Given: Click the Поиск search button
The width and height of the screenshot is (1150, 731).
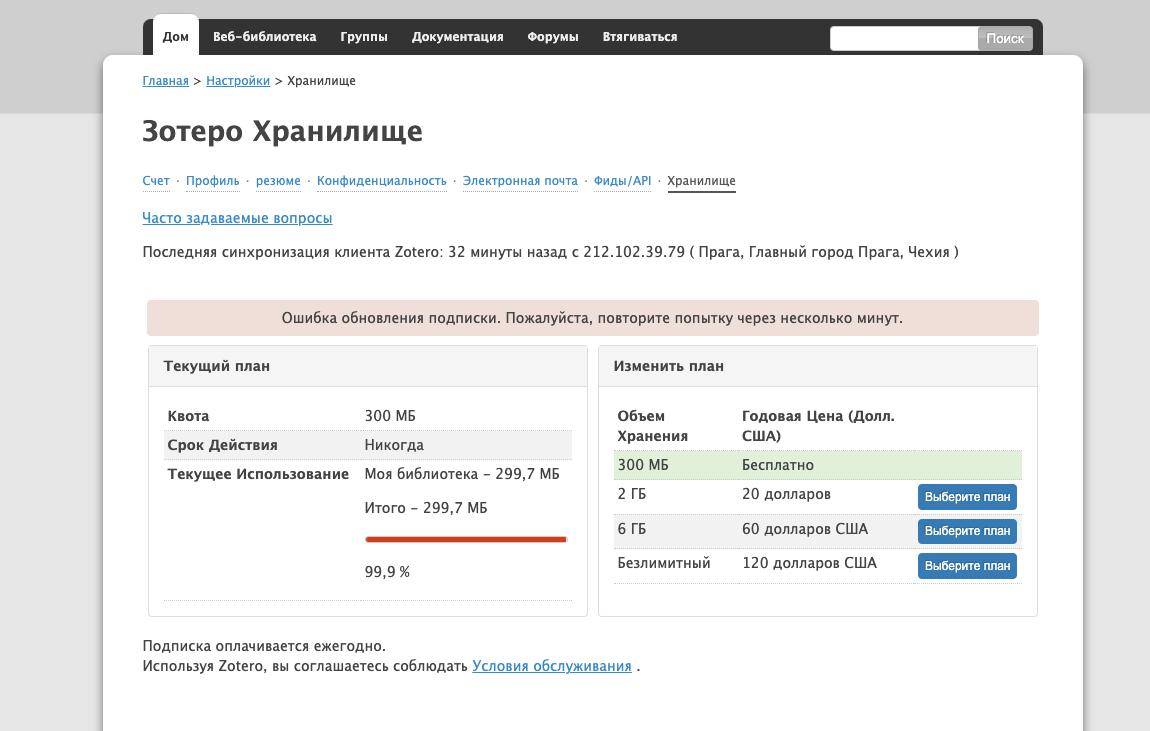Looking at the screenshot, I should (x=1005, y=38).
